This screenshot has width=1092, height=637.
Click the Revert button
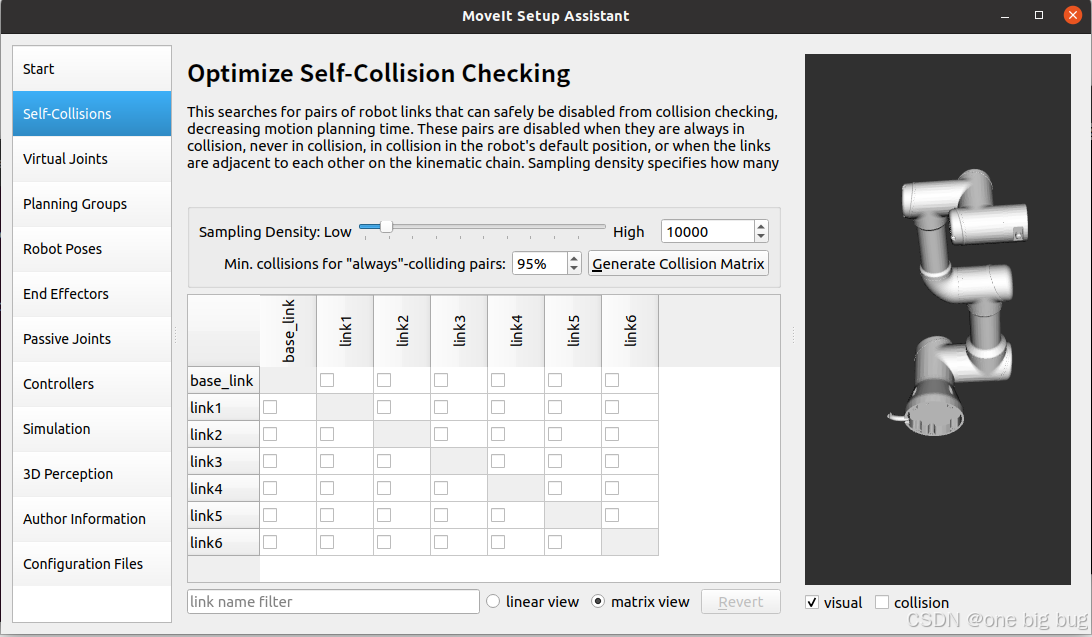740,602
